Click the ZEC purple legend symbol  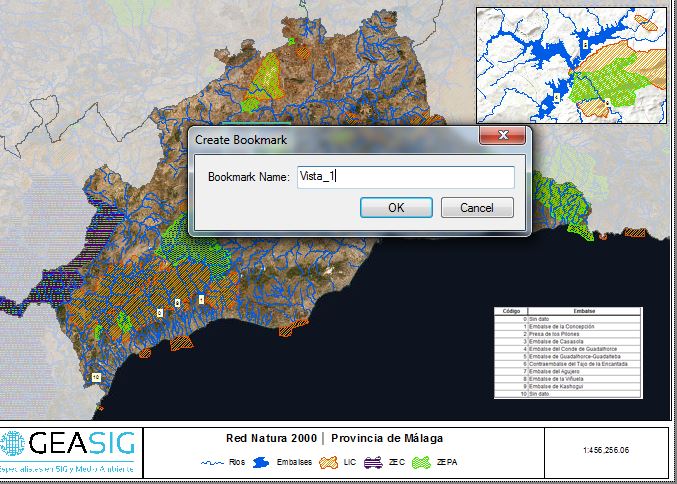click(x=375, y=463)
